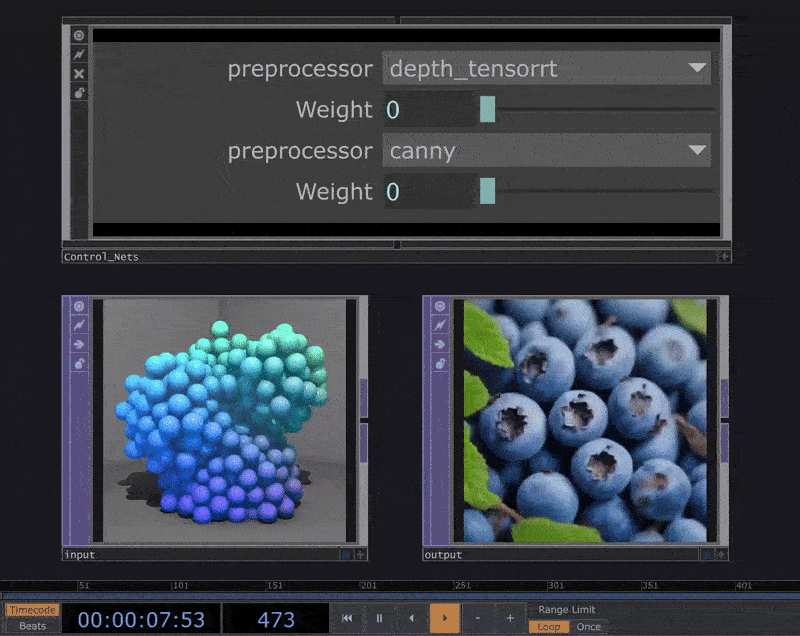Lock the input node
800x636 pixels.
(x=79, y=363)
